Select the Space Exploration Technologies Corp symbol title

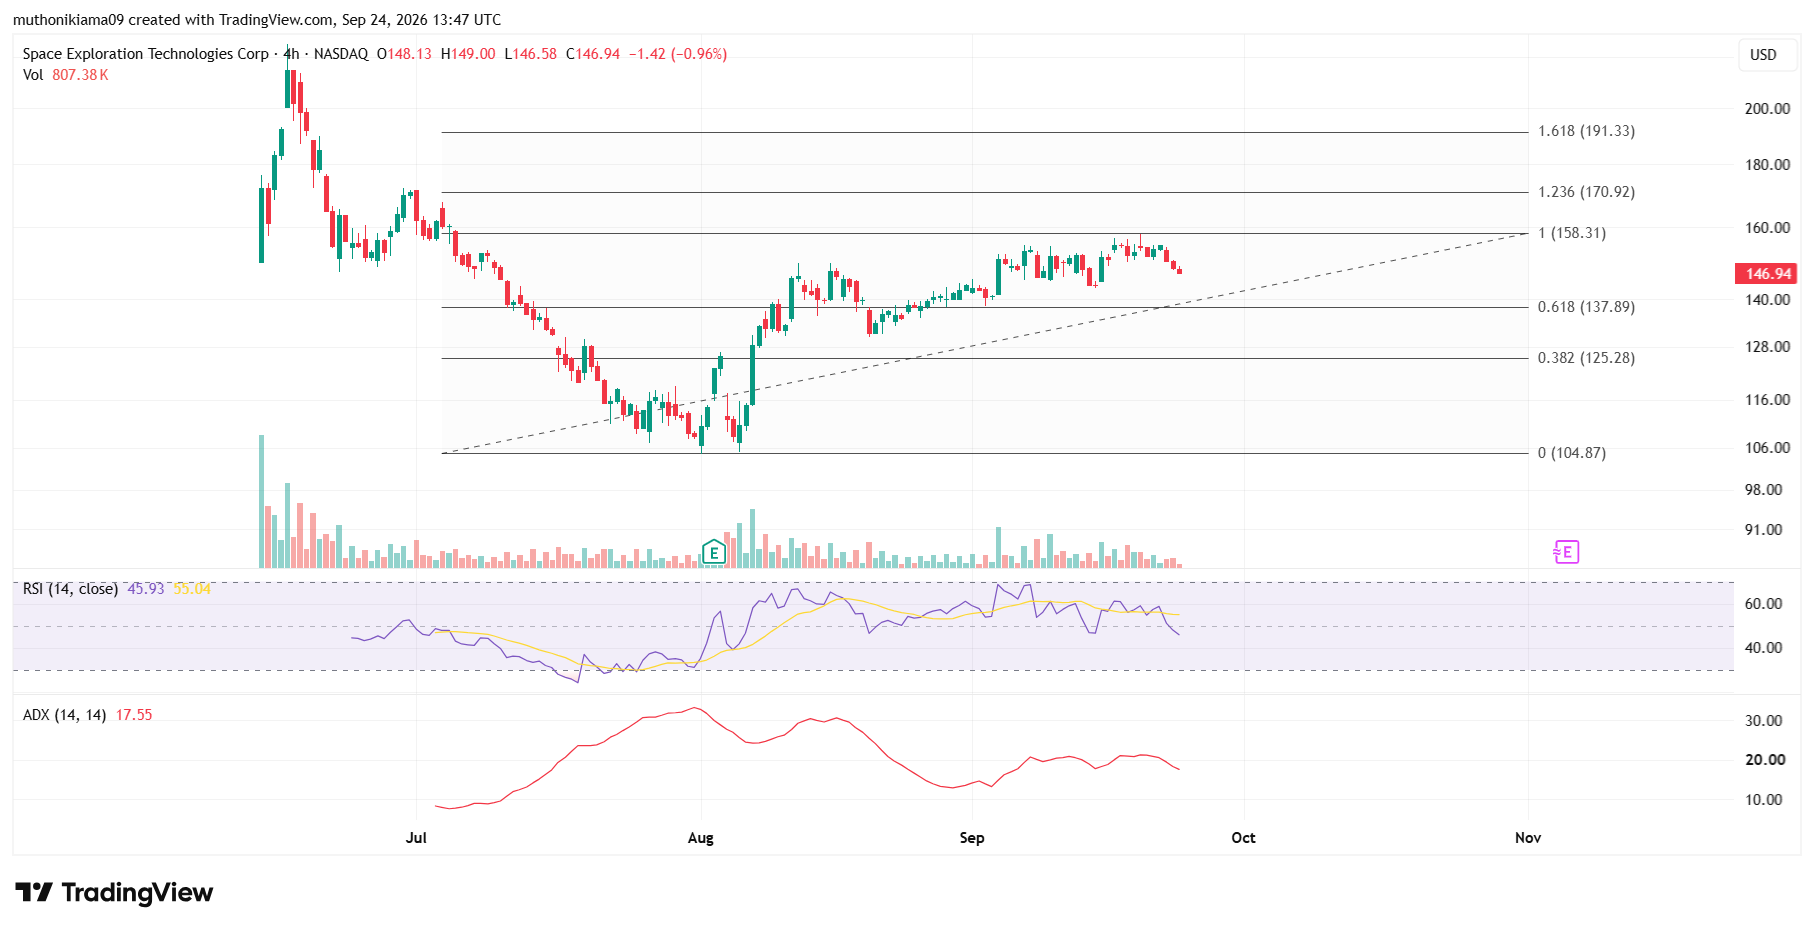point(146,54)
